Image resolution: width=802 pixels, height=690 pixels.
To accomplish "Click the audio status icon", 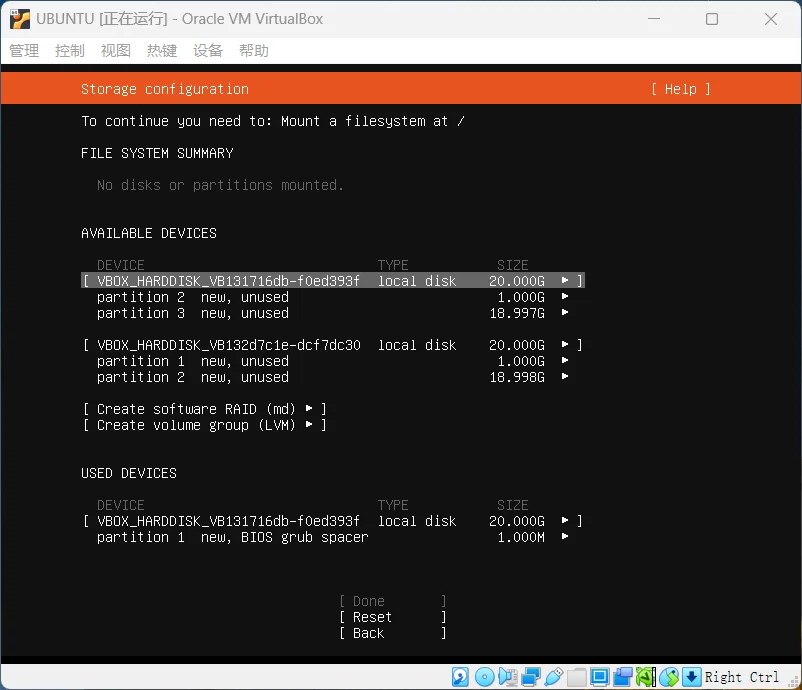I will click(508, 677).
